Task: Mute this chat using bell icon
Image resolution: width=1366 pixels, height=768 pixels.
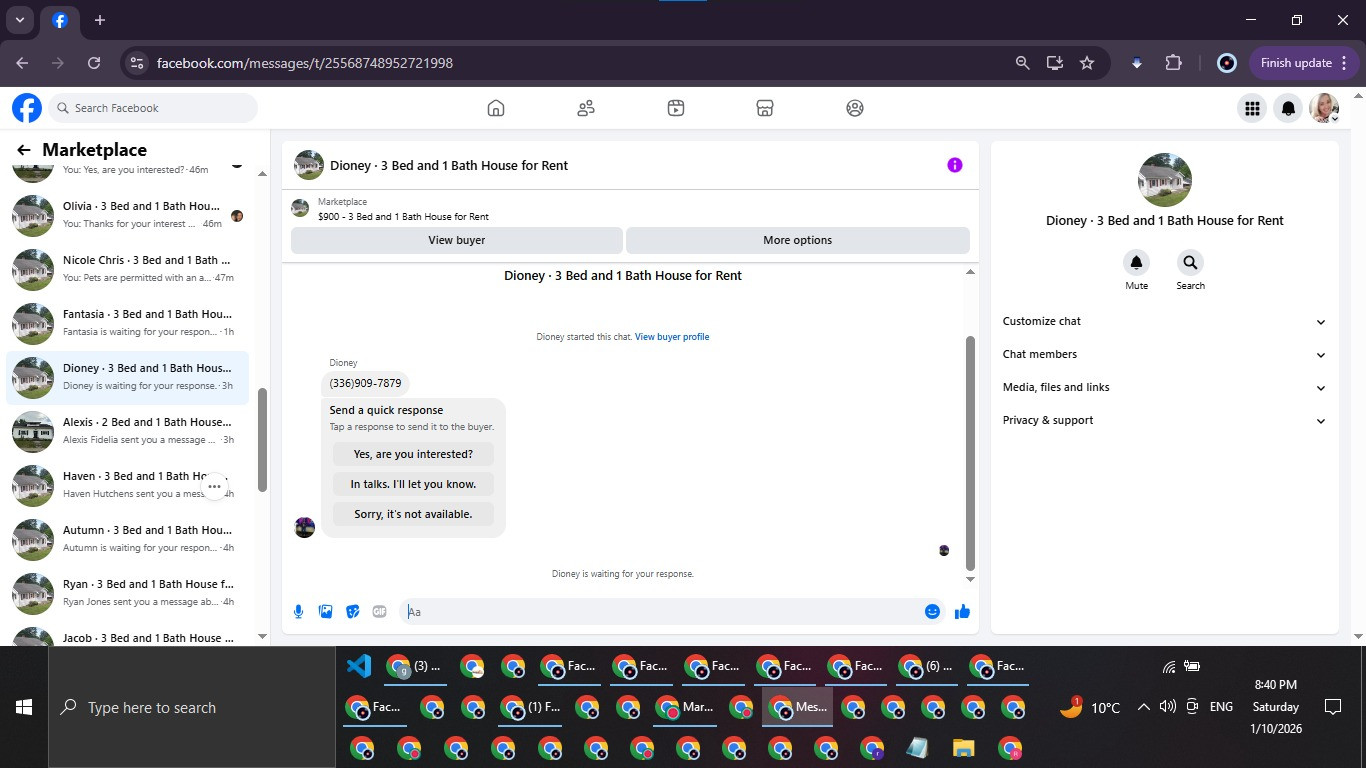Action: [1136, 263]
